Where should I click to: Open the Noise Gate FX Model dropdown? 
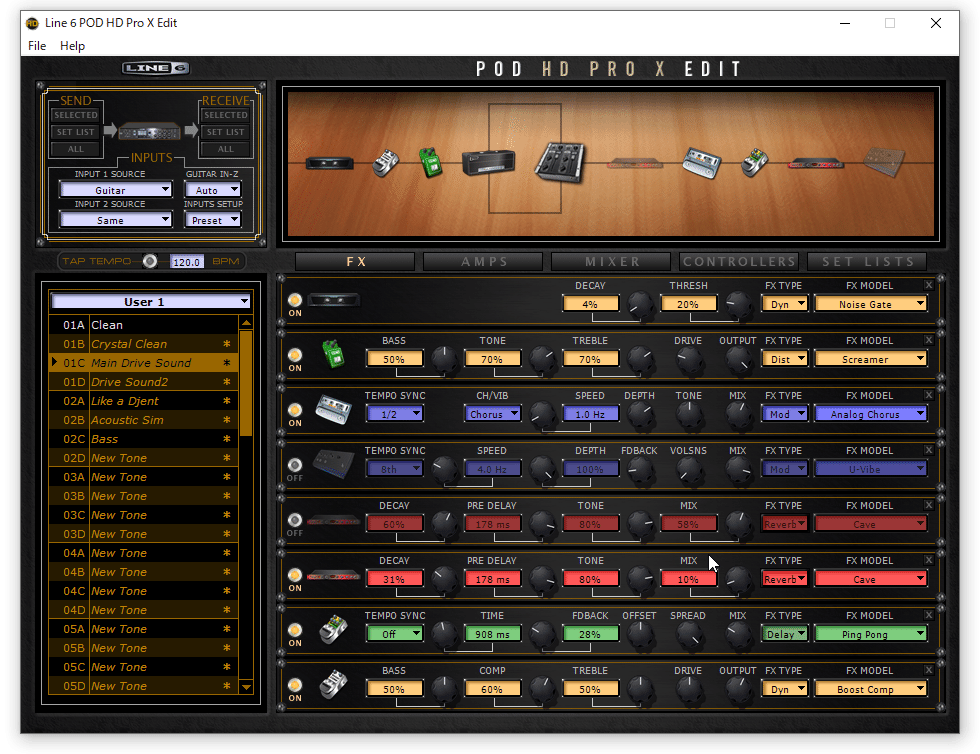click(x=871, y=304)
